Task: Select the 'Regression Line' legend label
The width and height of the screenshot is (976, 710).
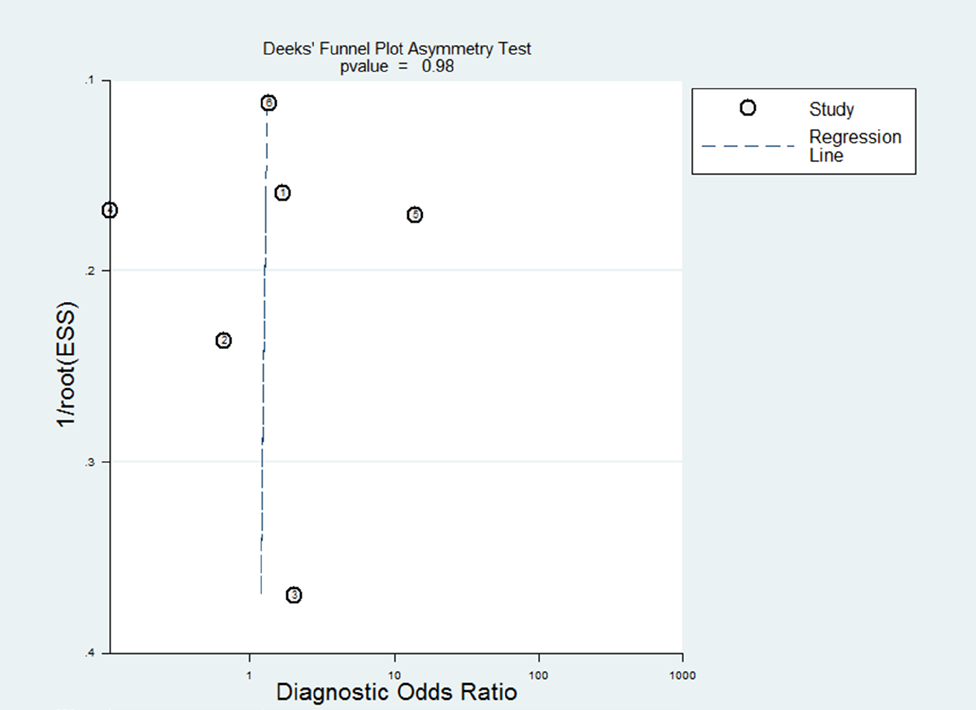Action: 855,146
